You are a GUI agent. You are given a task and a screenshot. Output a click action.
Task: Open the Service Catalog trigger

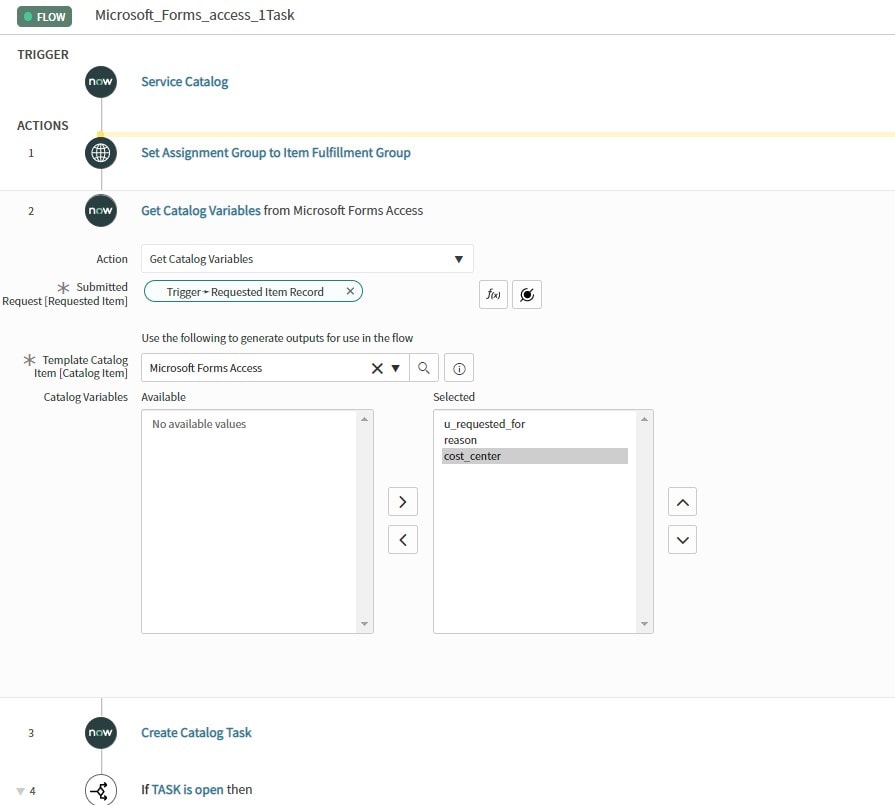click(x=184, y=82)
